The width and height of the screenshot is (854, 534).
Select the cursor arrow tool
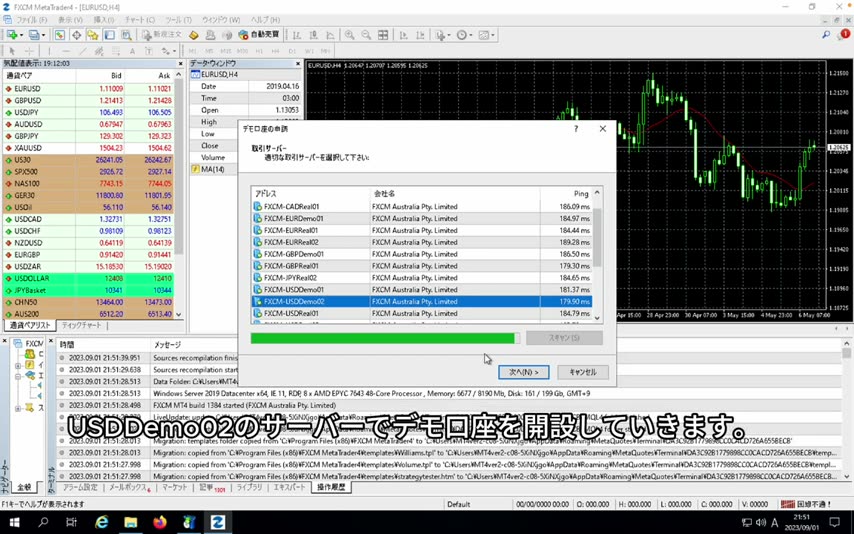tap(12, 51)
